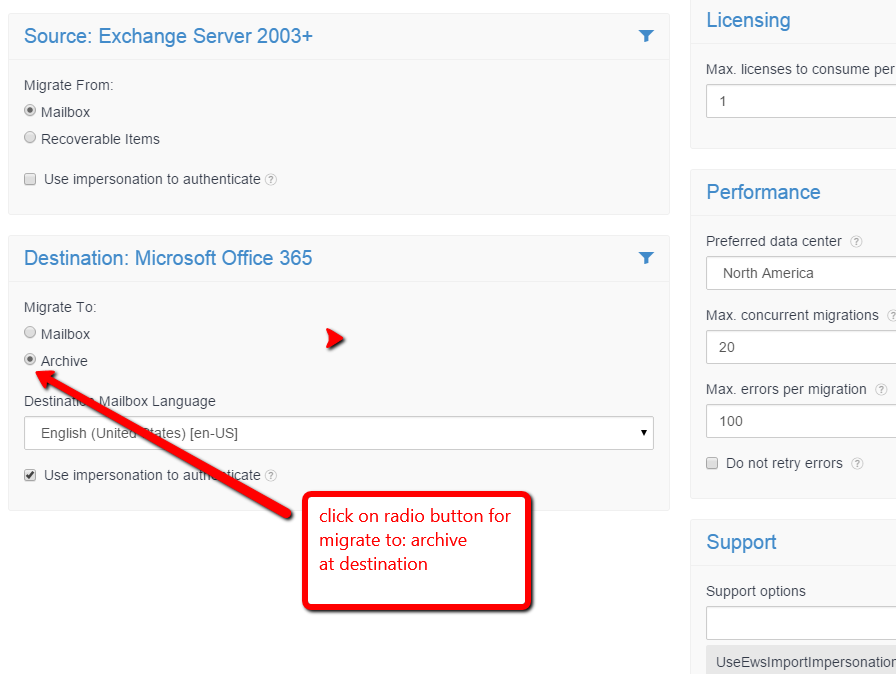Click Source: Exchange Server 2003+ heading
896x674 pixels.
[x=169, y=36]
